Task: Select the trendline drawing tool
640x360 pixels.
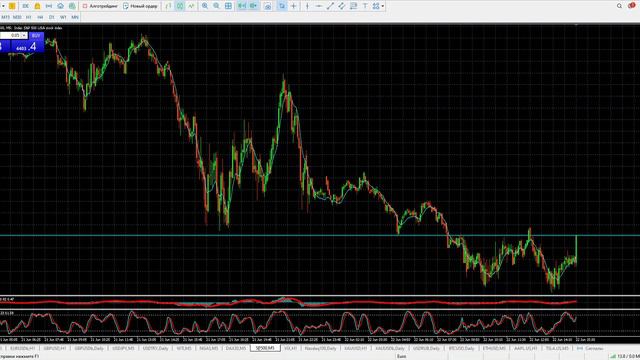Action: [x=330, y=6]
